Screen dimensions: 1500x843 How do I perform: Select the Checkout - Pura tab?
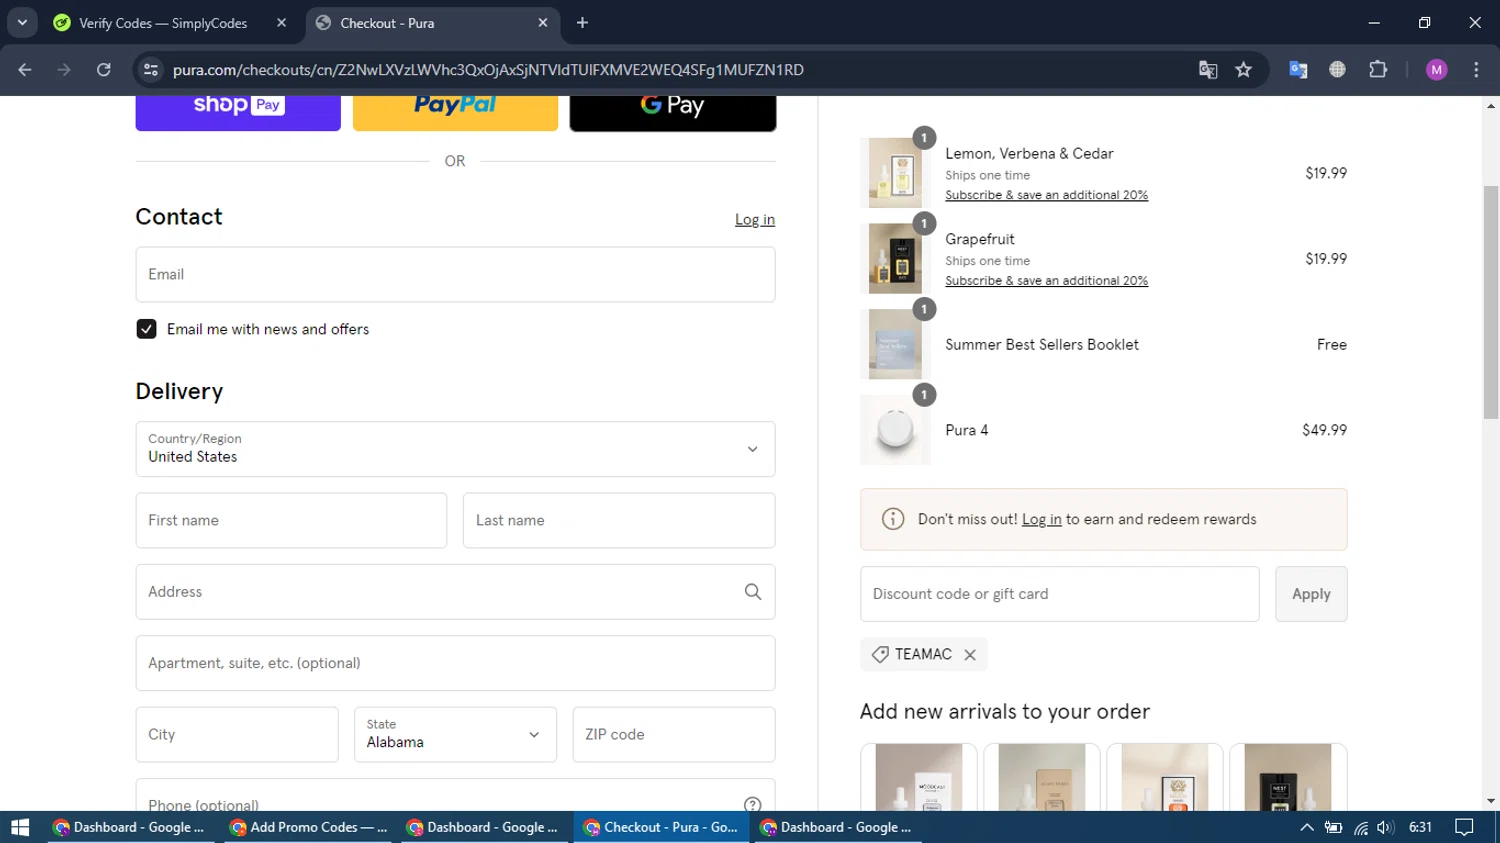[x=386, y=23]
